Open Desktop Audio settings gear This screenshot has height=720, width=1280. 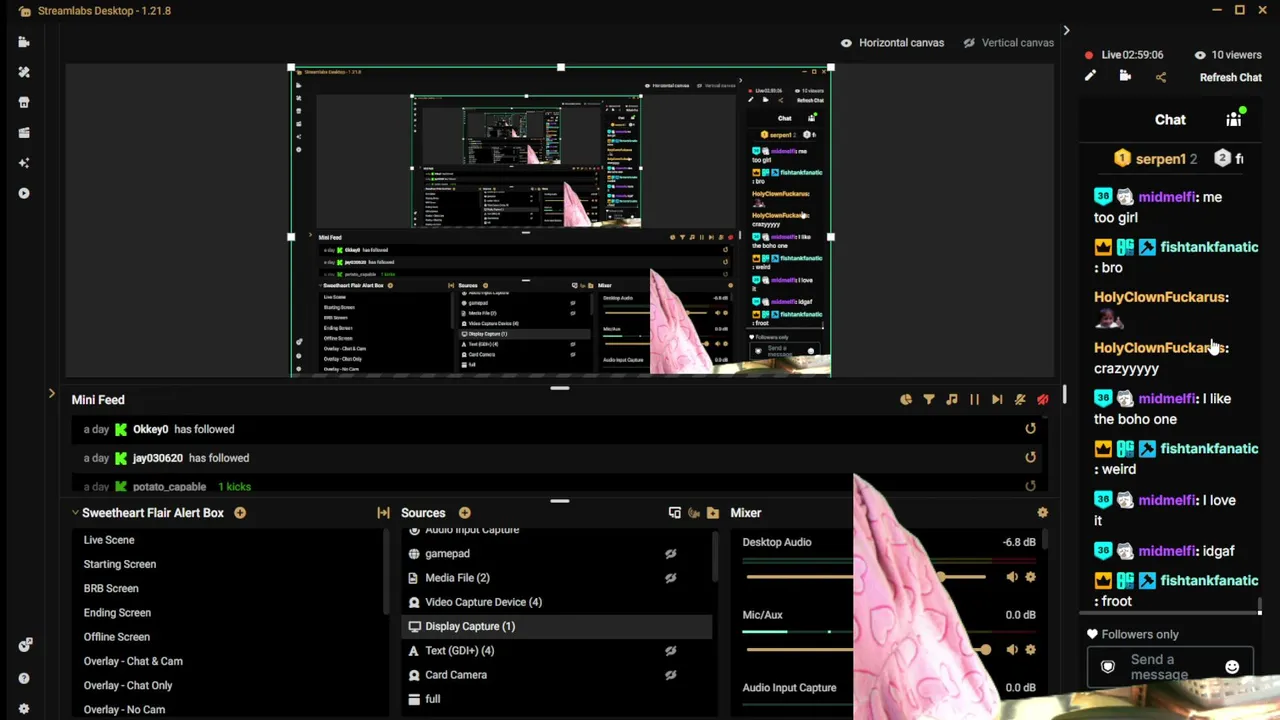[1031, 577]
